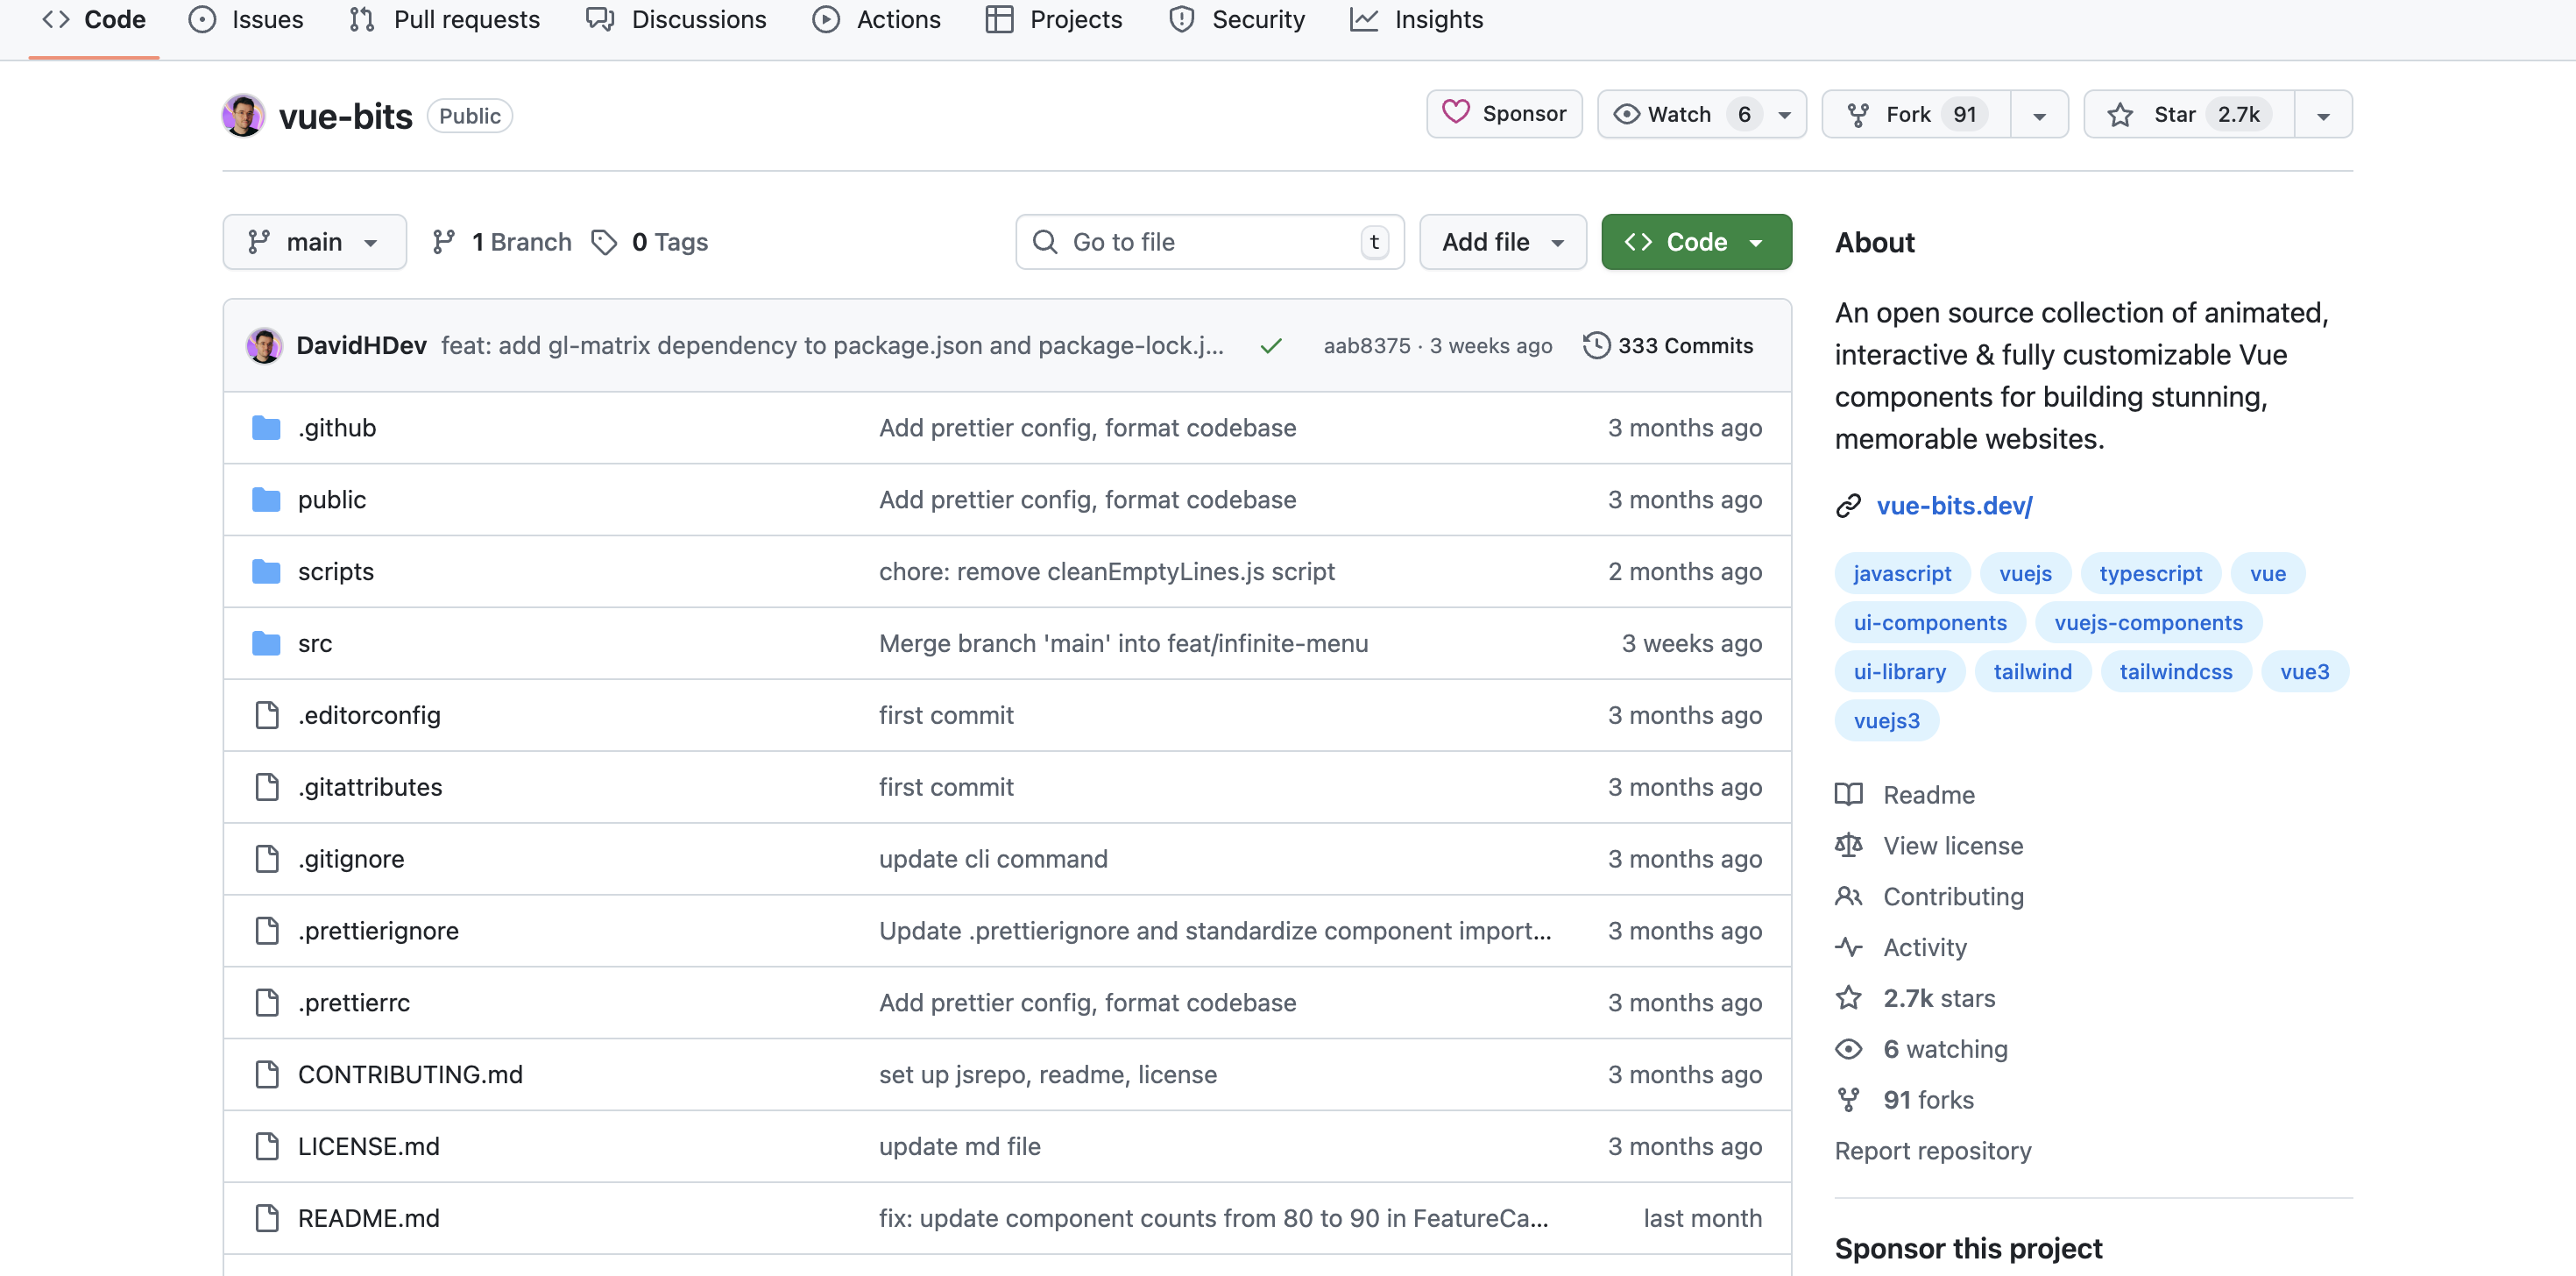
Task: Open the commit history clock icon
Action: point(1596,346)
